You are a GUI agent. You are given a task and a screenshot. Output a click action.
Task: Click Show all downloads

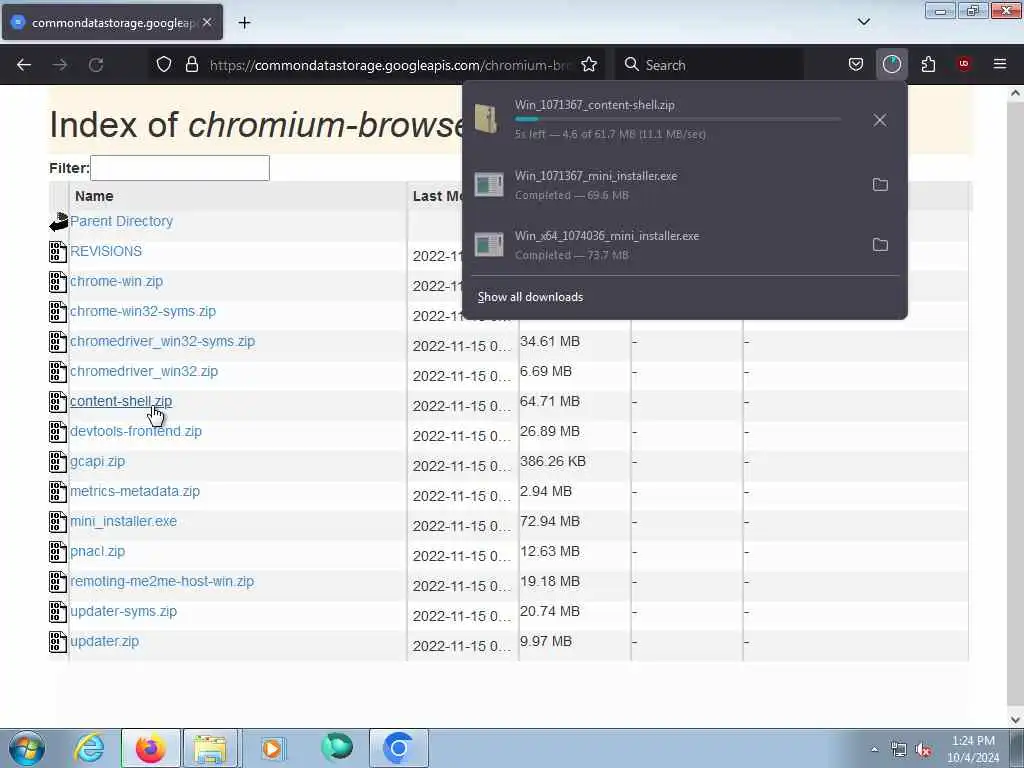point(530,297)
